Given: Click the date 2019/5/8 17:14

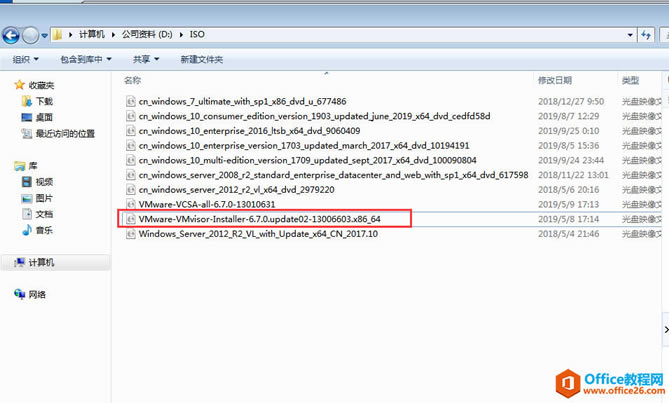Looking at the screenshot, I should pos(568,219).
